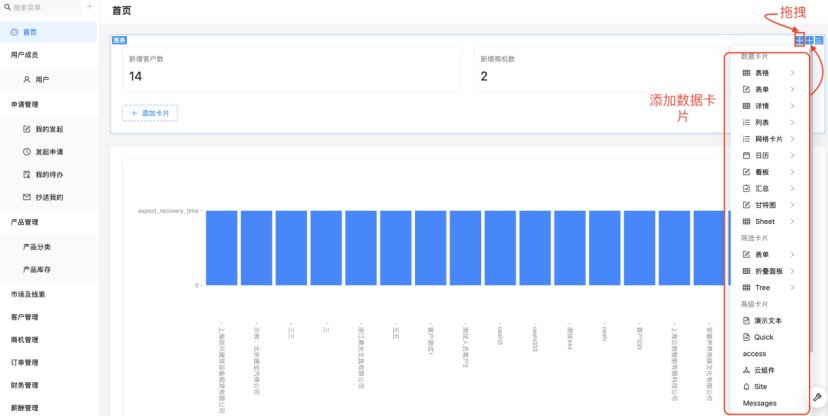Click the envelope icon beside 抄送我的
The height and width of the screenshot is (416, 828).
(x=27, y=197)
